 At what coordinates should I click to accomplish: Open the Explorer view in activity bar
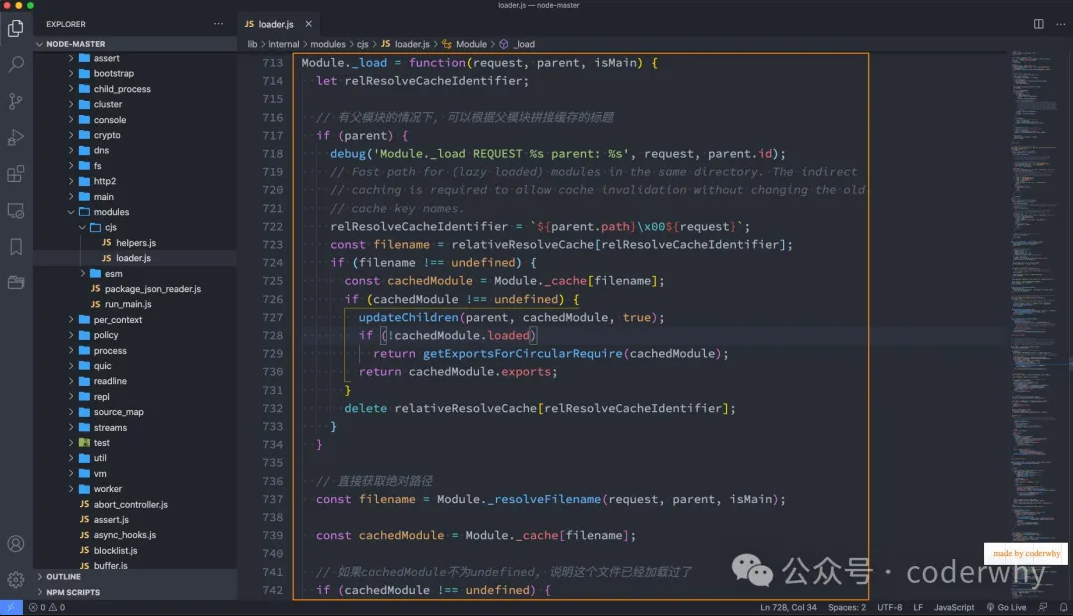[x=16, y=27]
